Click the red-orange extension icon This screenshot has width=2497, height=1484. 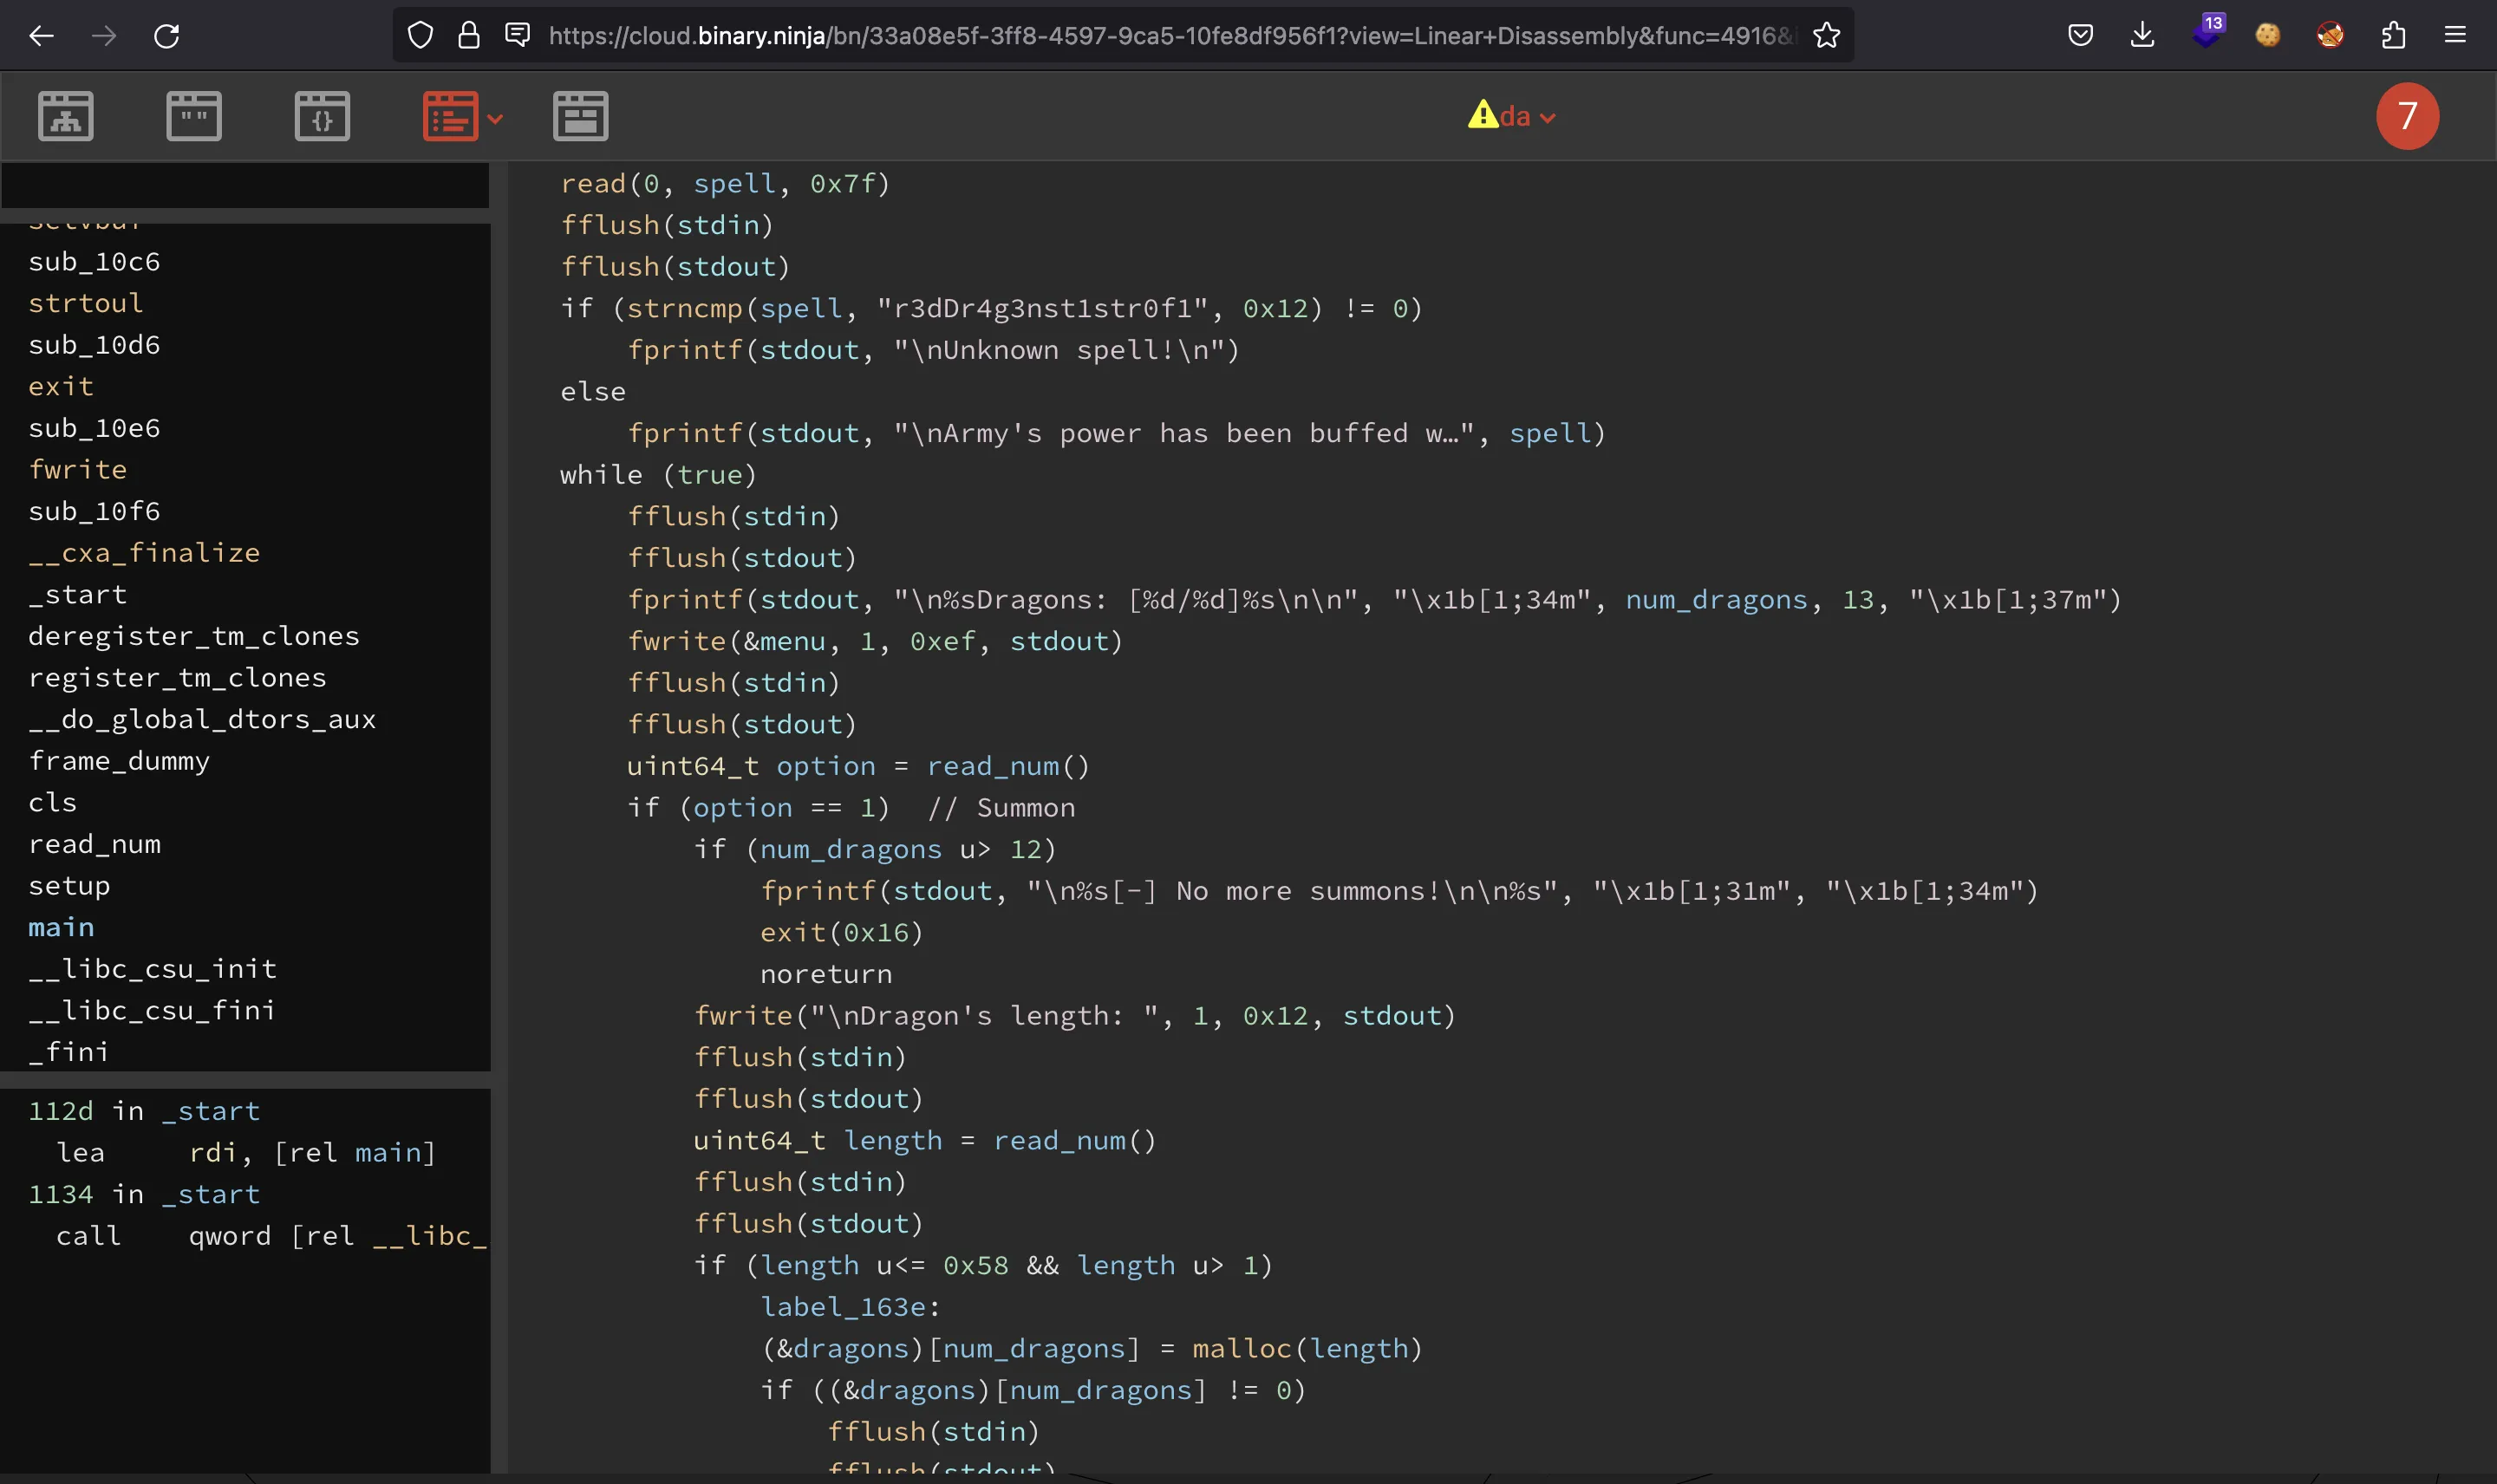coord(2330,36)
